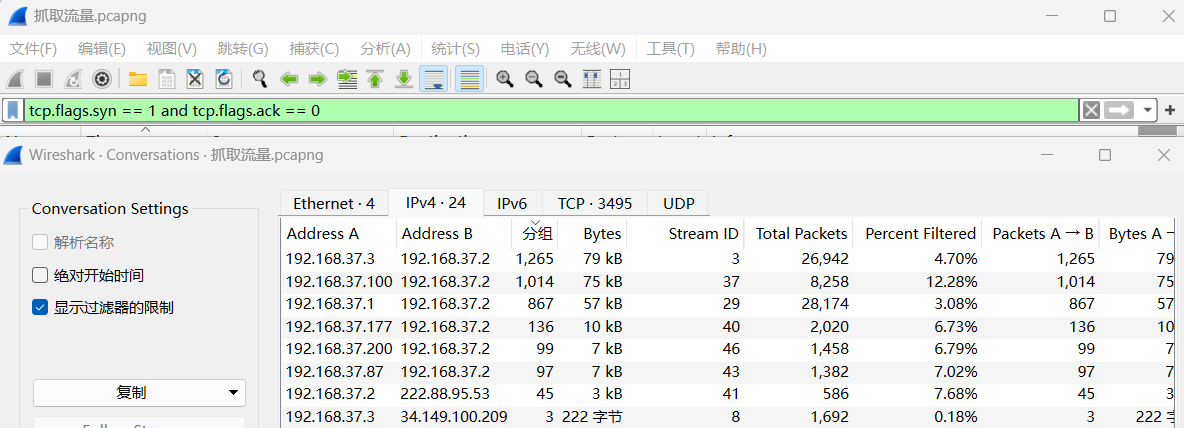Screen dimensions: 1184x428
Task: Sort by Total Packets column header
Action: [x=799, y=234]
